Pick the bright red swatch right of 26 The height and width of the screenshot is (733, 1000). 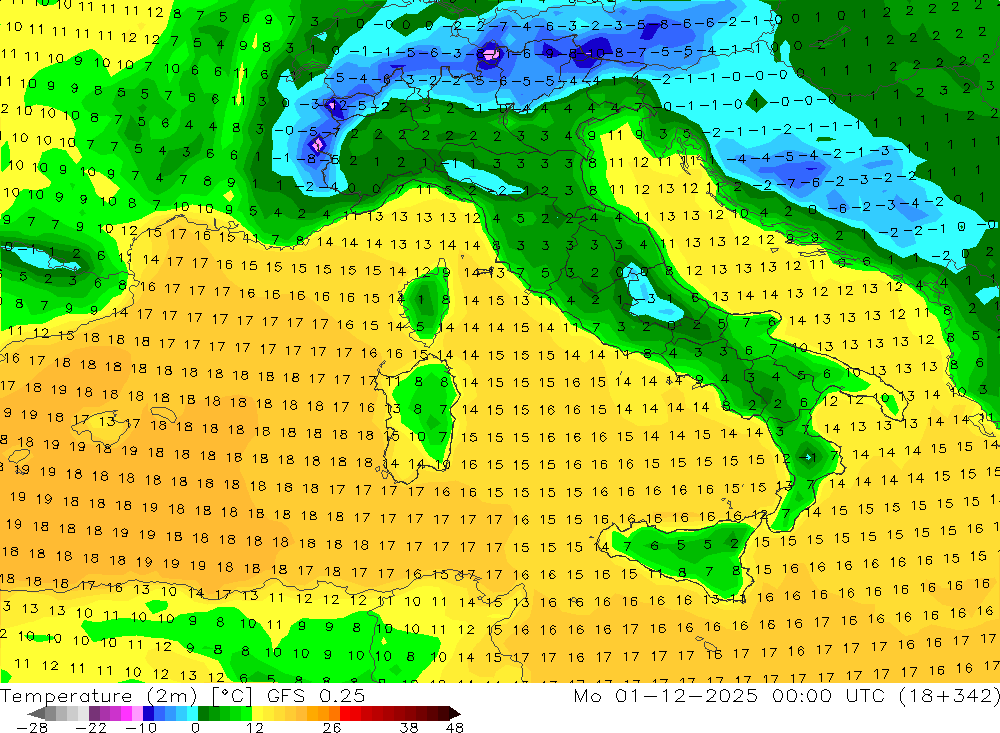pos(345,713)
